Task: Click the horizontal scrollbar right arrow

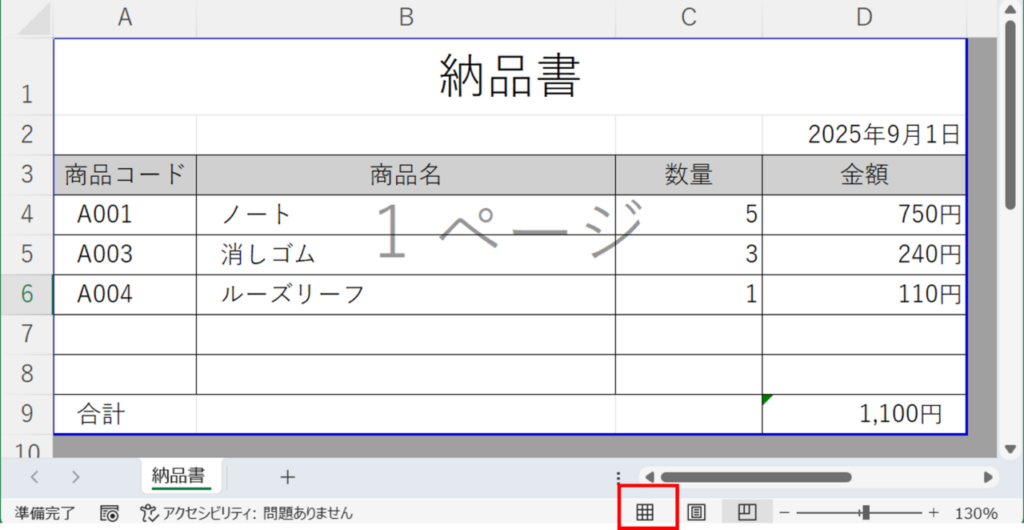Action: (988, 477)
